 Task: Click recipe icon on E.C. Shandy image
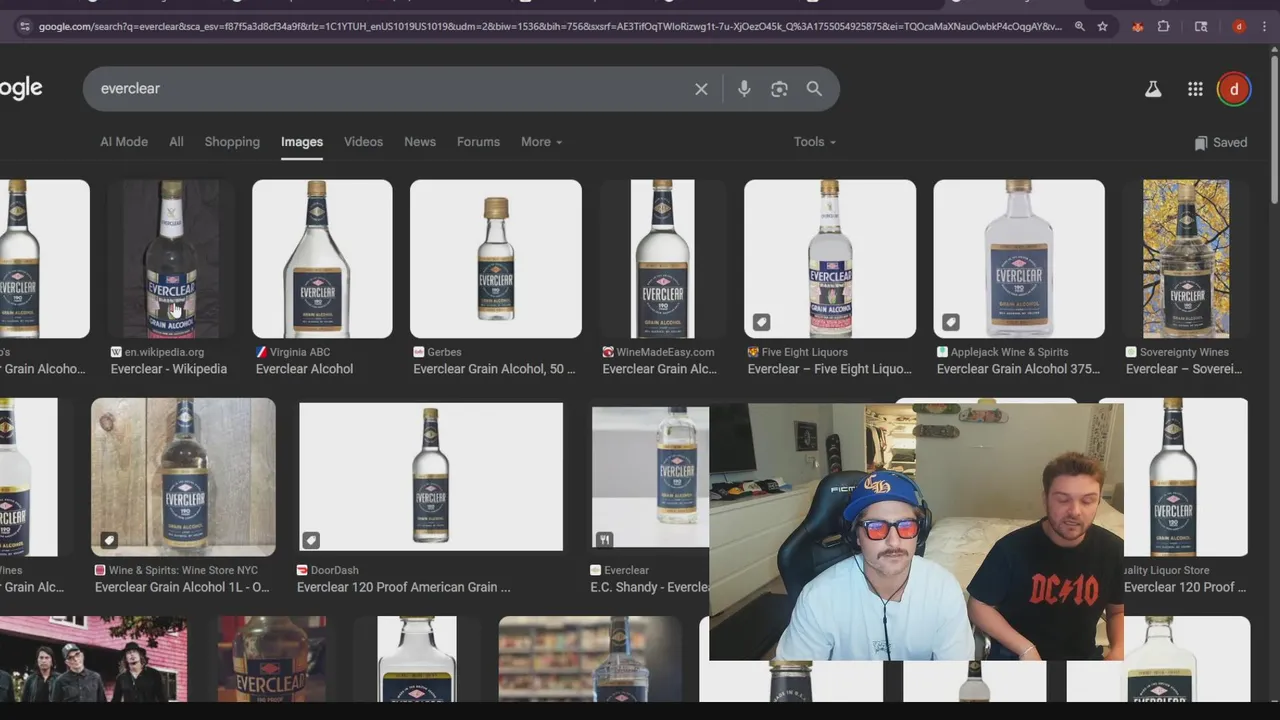[604, 540]
